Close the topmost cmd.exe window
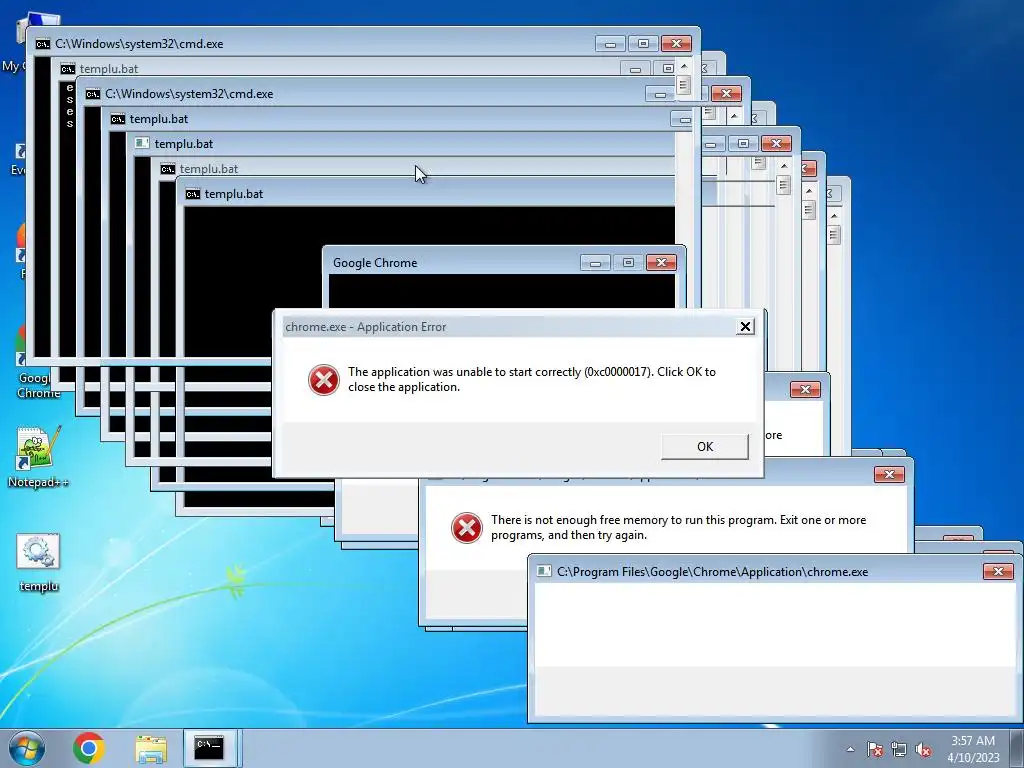This screenshot has height=768, width=1024. point(676,44)
